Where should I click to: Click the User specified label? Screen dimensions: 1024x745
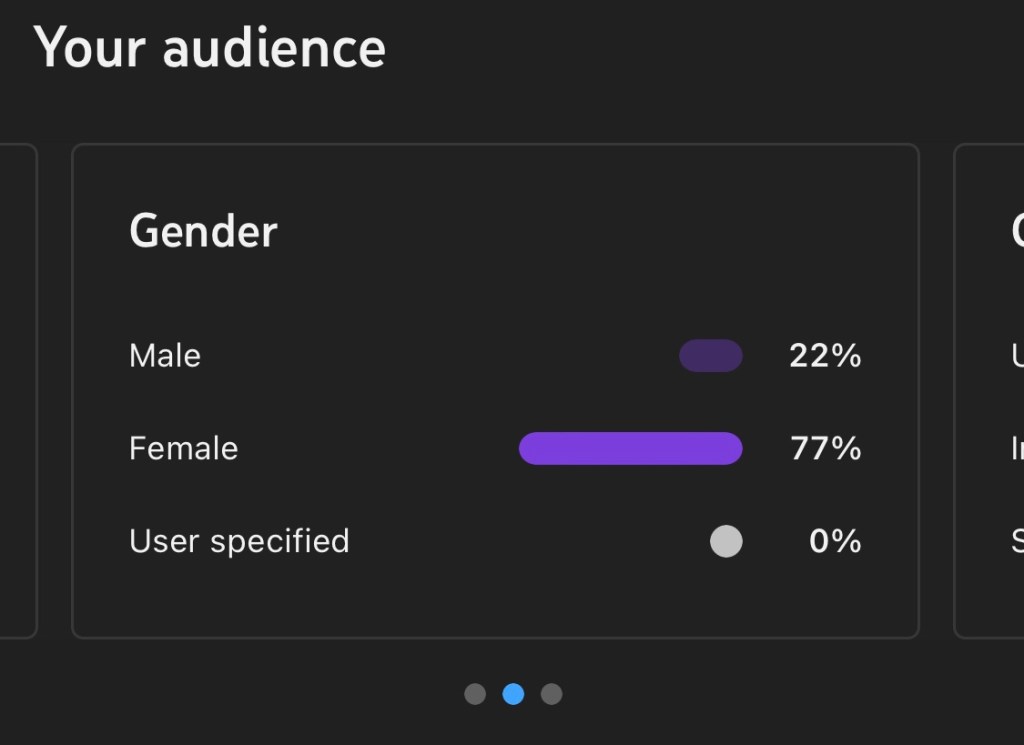pos(239,541)
